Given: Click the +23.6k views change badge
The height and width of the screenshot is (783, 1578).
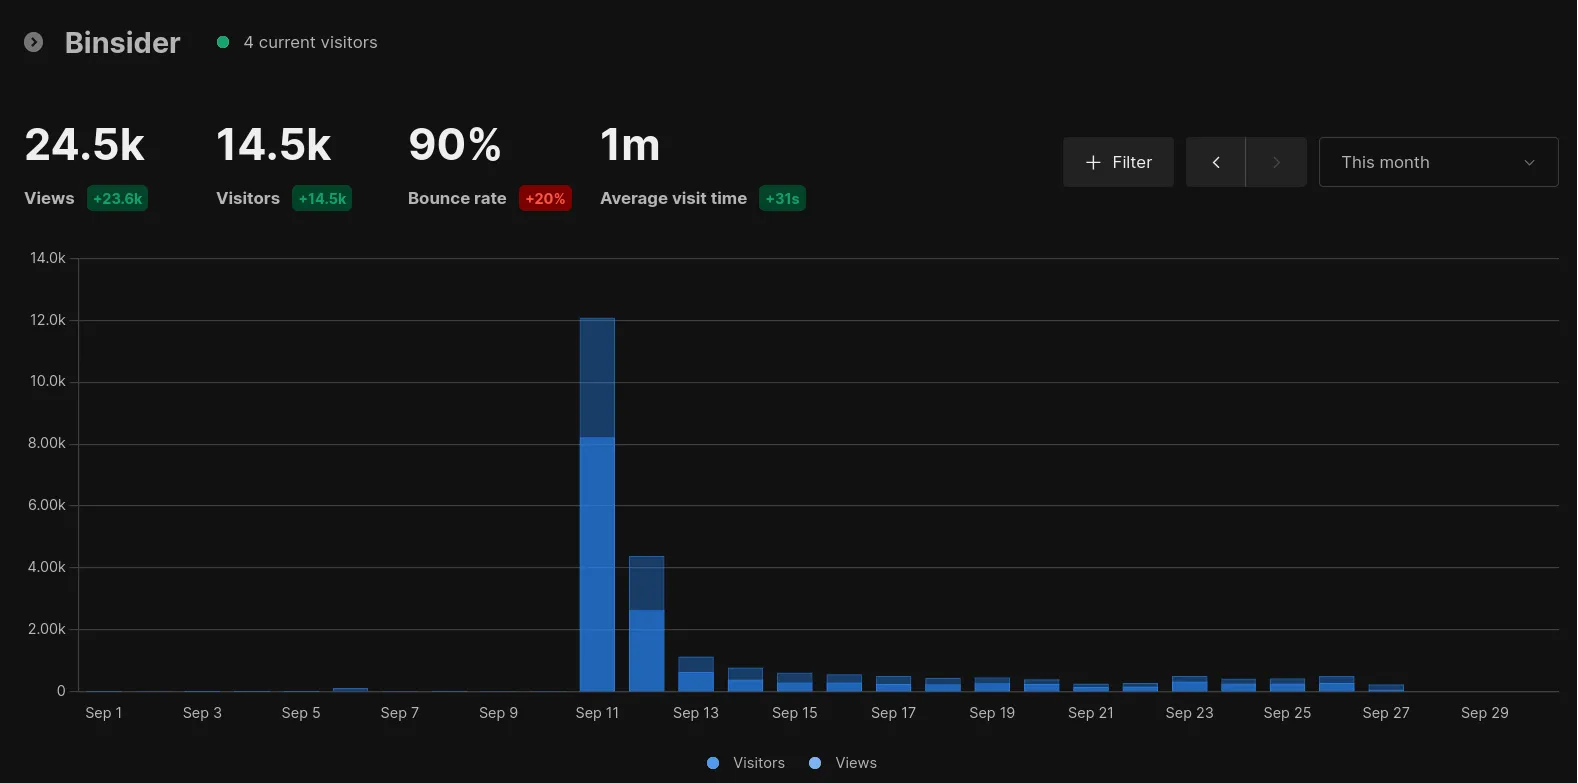Looking at the screenshot, I should [x=118, y=198].
